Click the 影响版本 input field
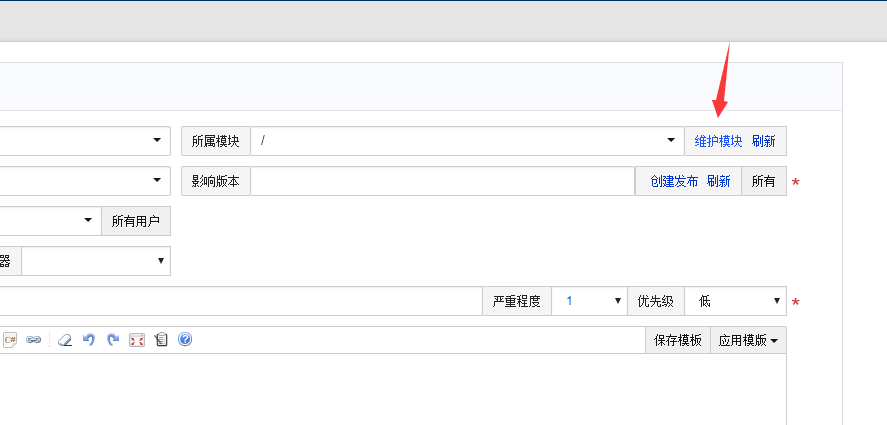The height and width of the screenshot is (425, 887). pos(442,181)
